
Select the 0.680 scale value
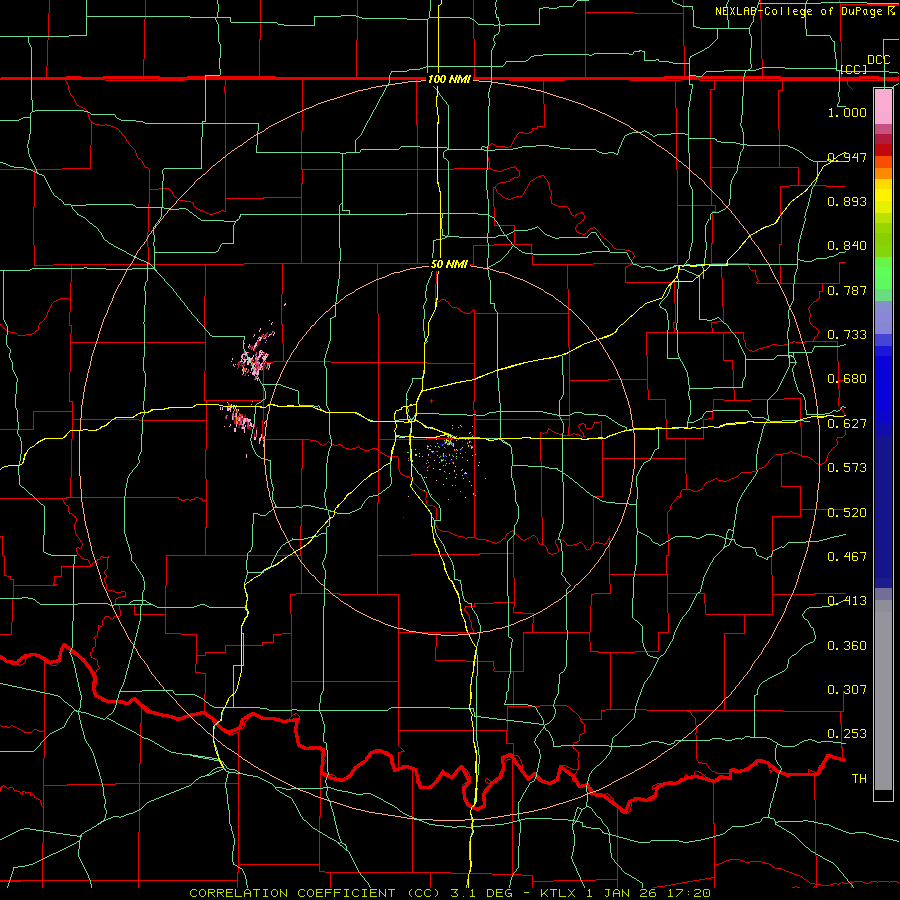tap(847, 379)
